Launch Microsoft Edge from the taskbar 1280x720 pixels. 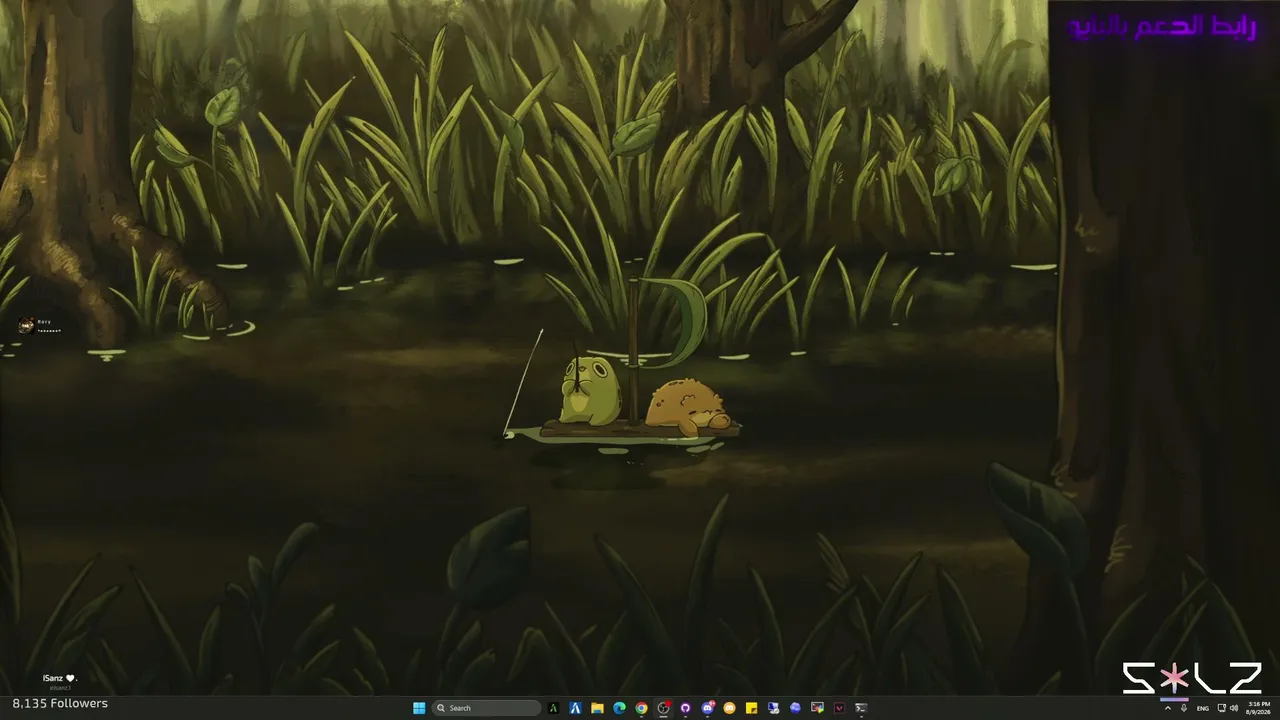pos(619,708)
